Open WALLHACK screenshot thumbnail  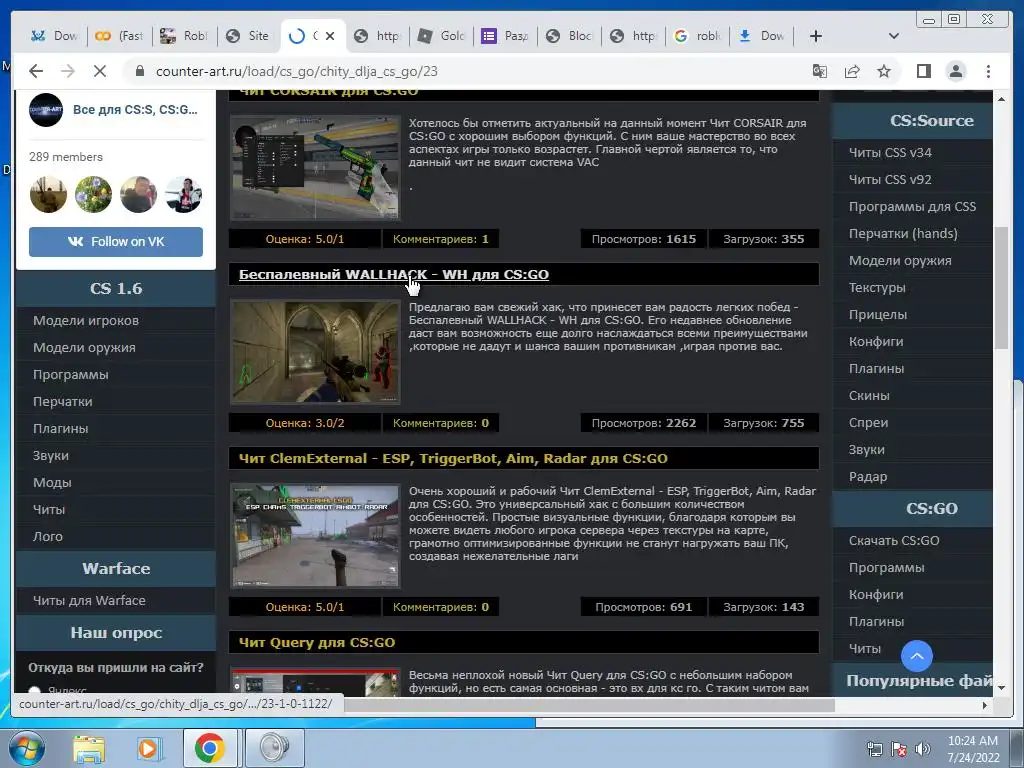coord(315,352)
